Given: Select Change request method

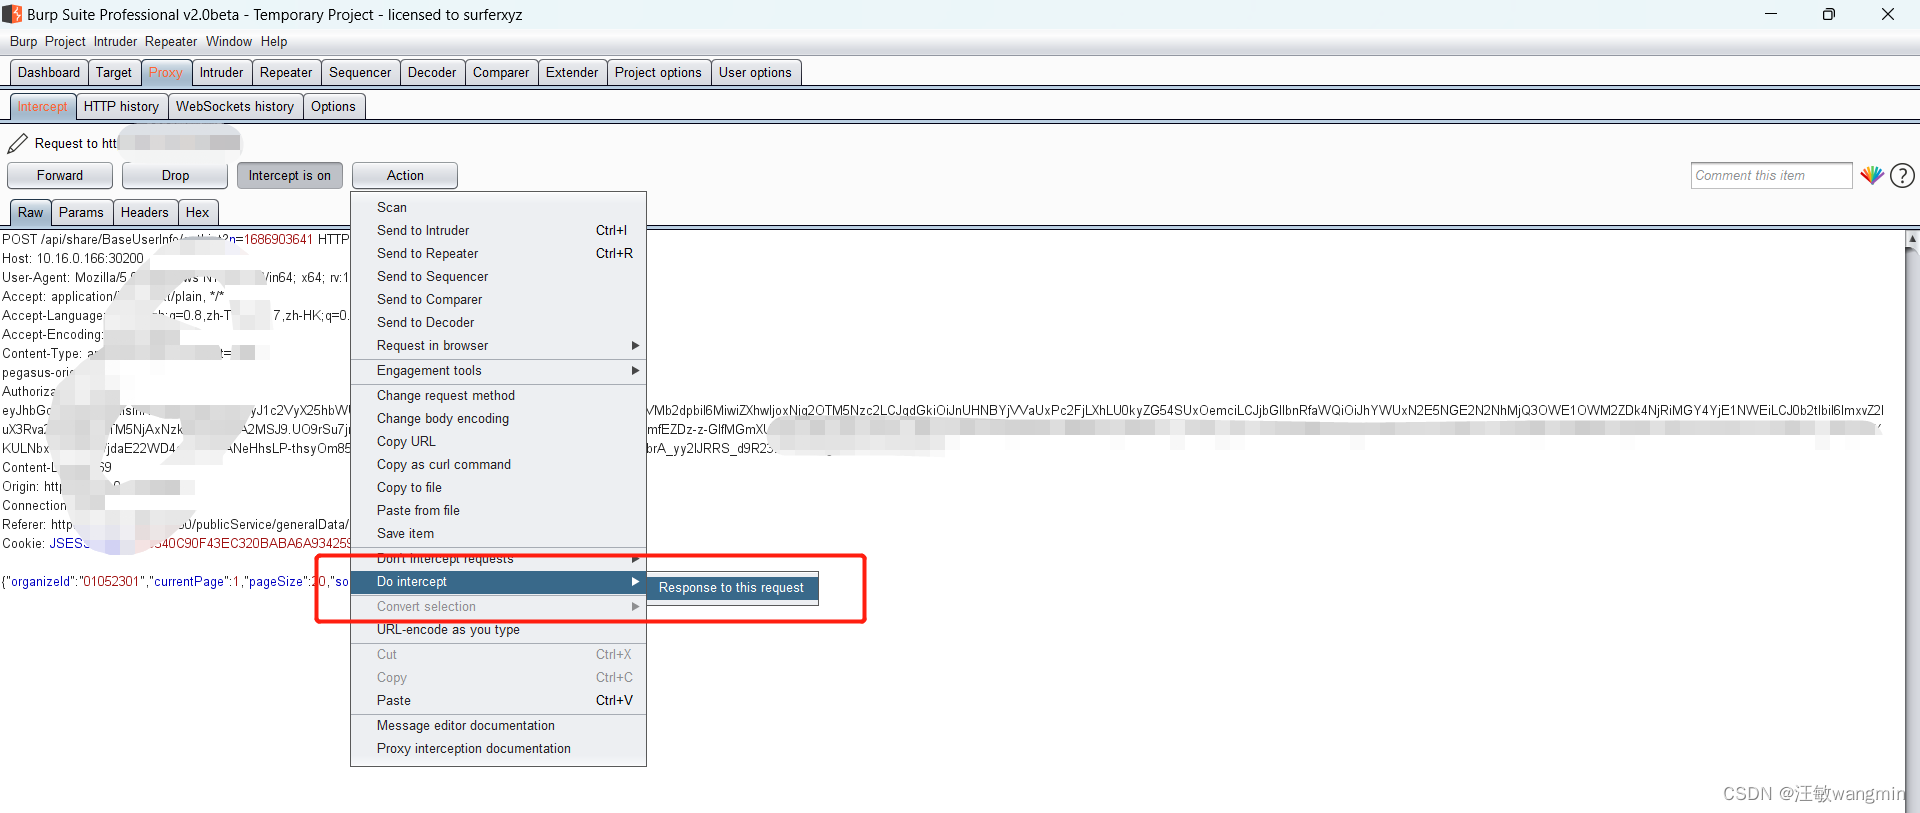Looking at the screenshot, I should (498, 395).
